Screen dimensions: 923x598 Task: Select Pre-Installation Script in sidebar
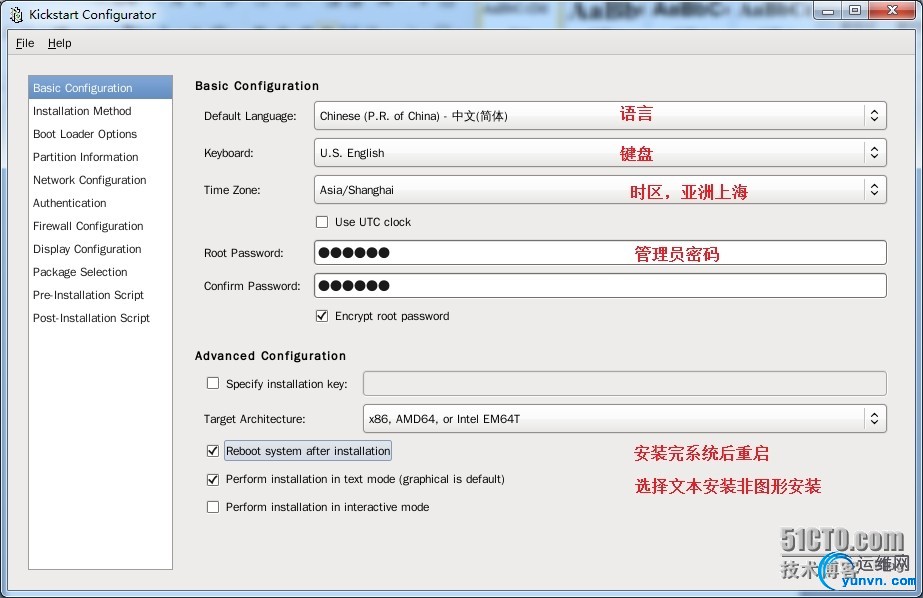(x=101, y=294)
